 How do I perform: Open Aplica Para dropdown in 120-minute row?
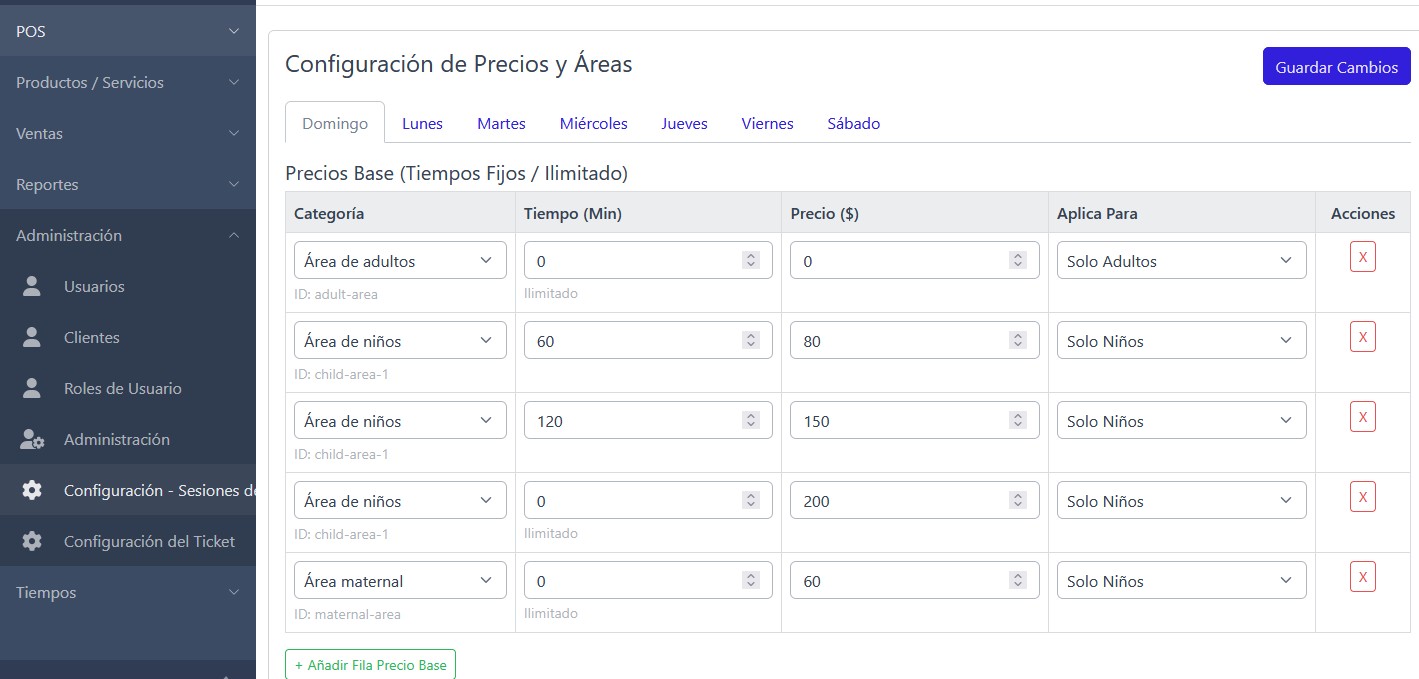pos(1181,420)
